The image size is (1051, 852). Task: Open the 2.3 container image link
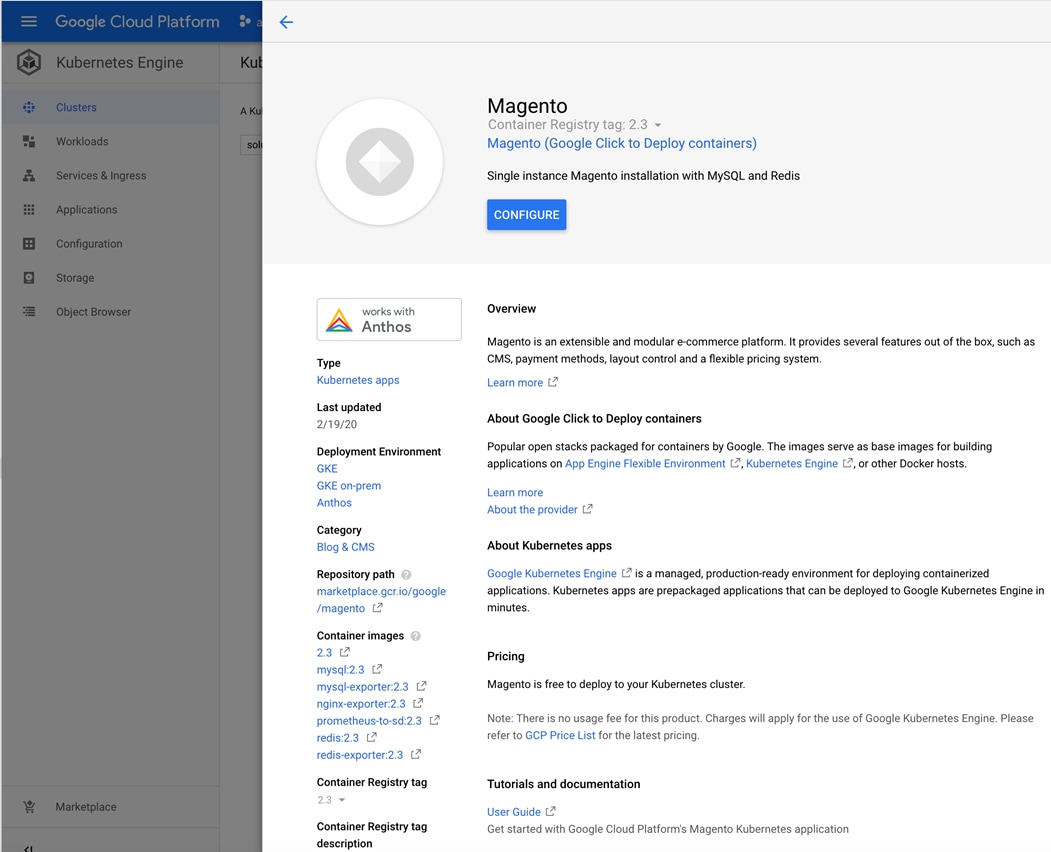coord(324,653)
